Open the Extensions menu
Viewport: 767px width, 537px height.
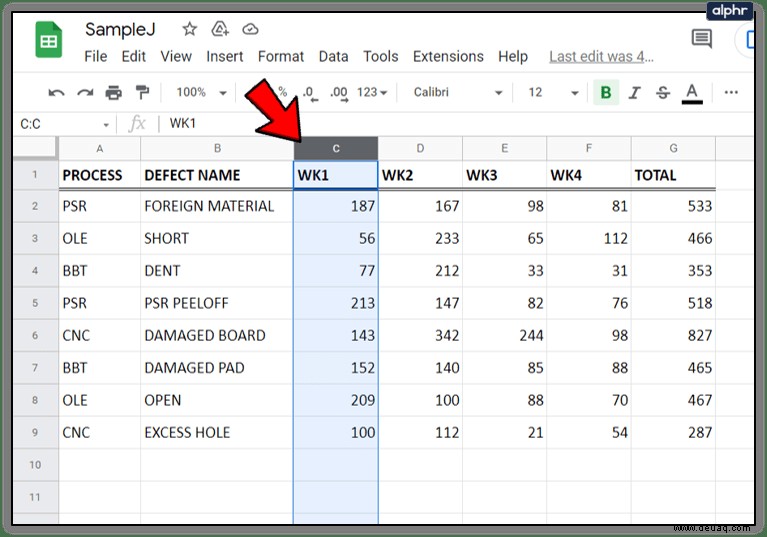point(448,57)
